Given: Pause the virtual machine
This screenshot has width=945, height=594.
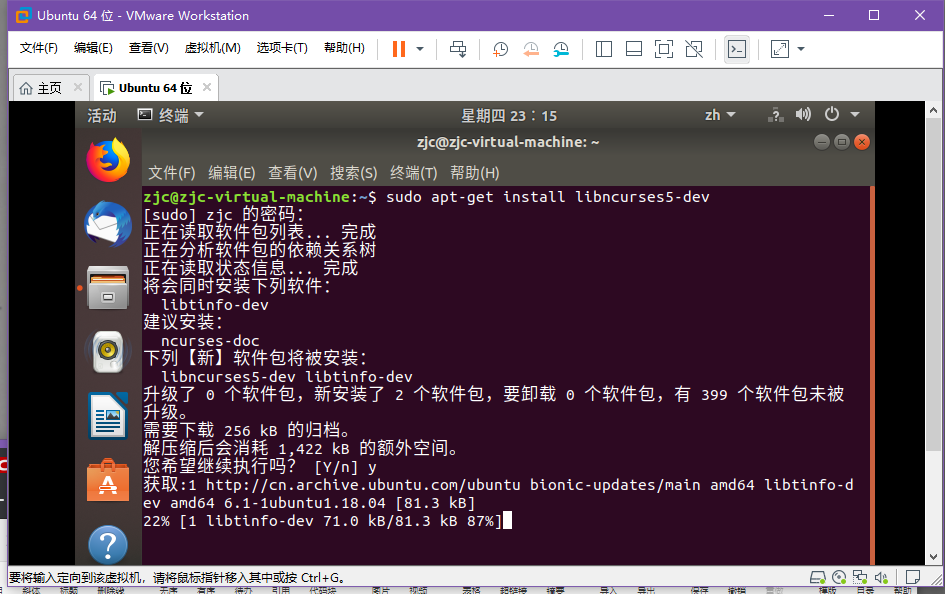Looking at the screenshot, I should 399,49.
